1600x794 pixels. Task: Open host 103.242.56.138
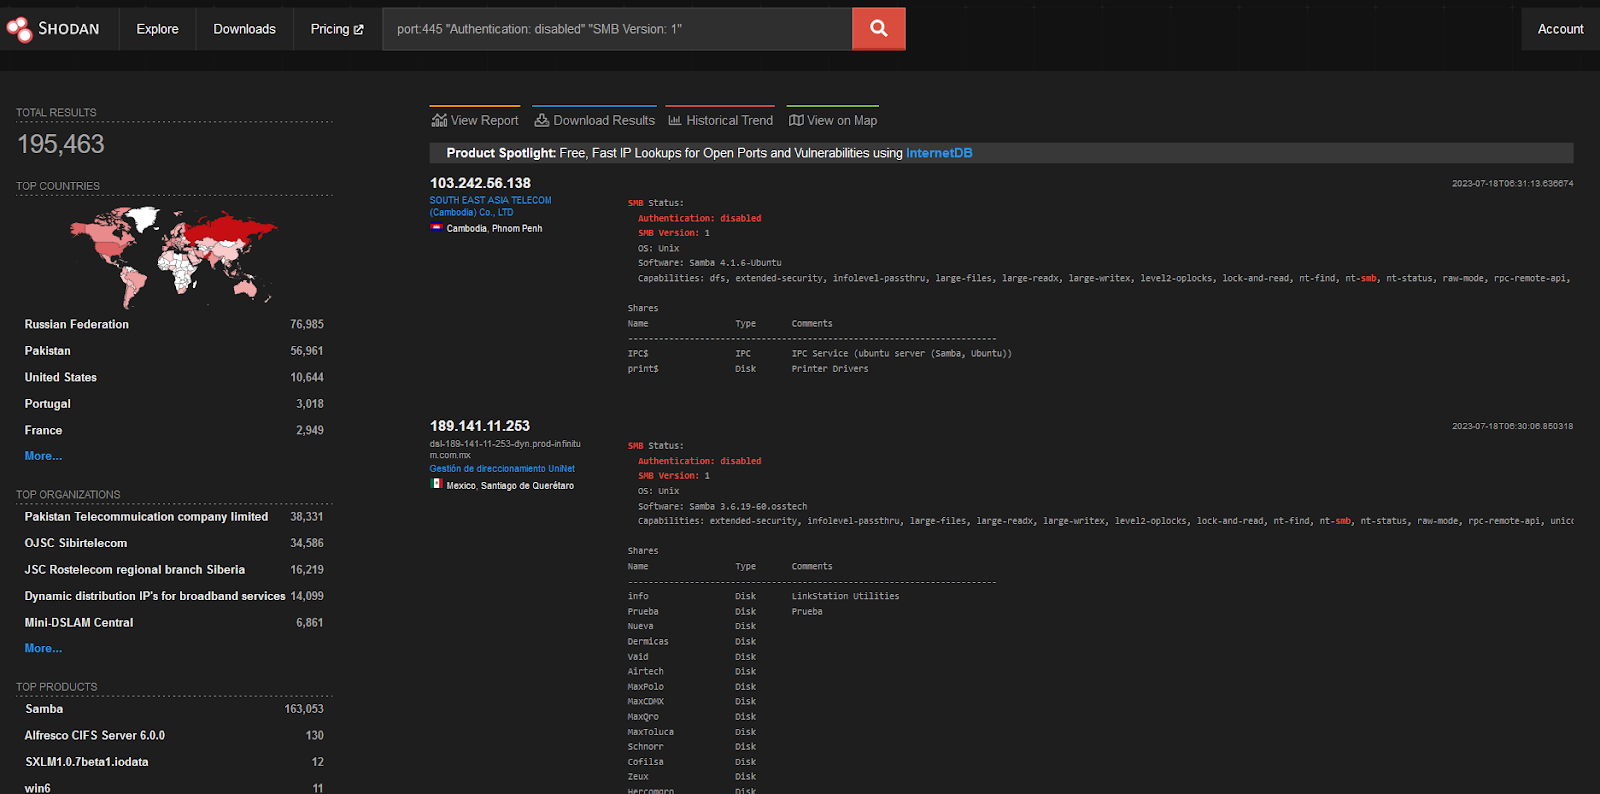tap(480, 183)
